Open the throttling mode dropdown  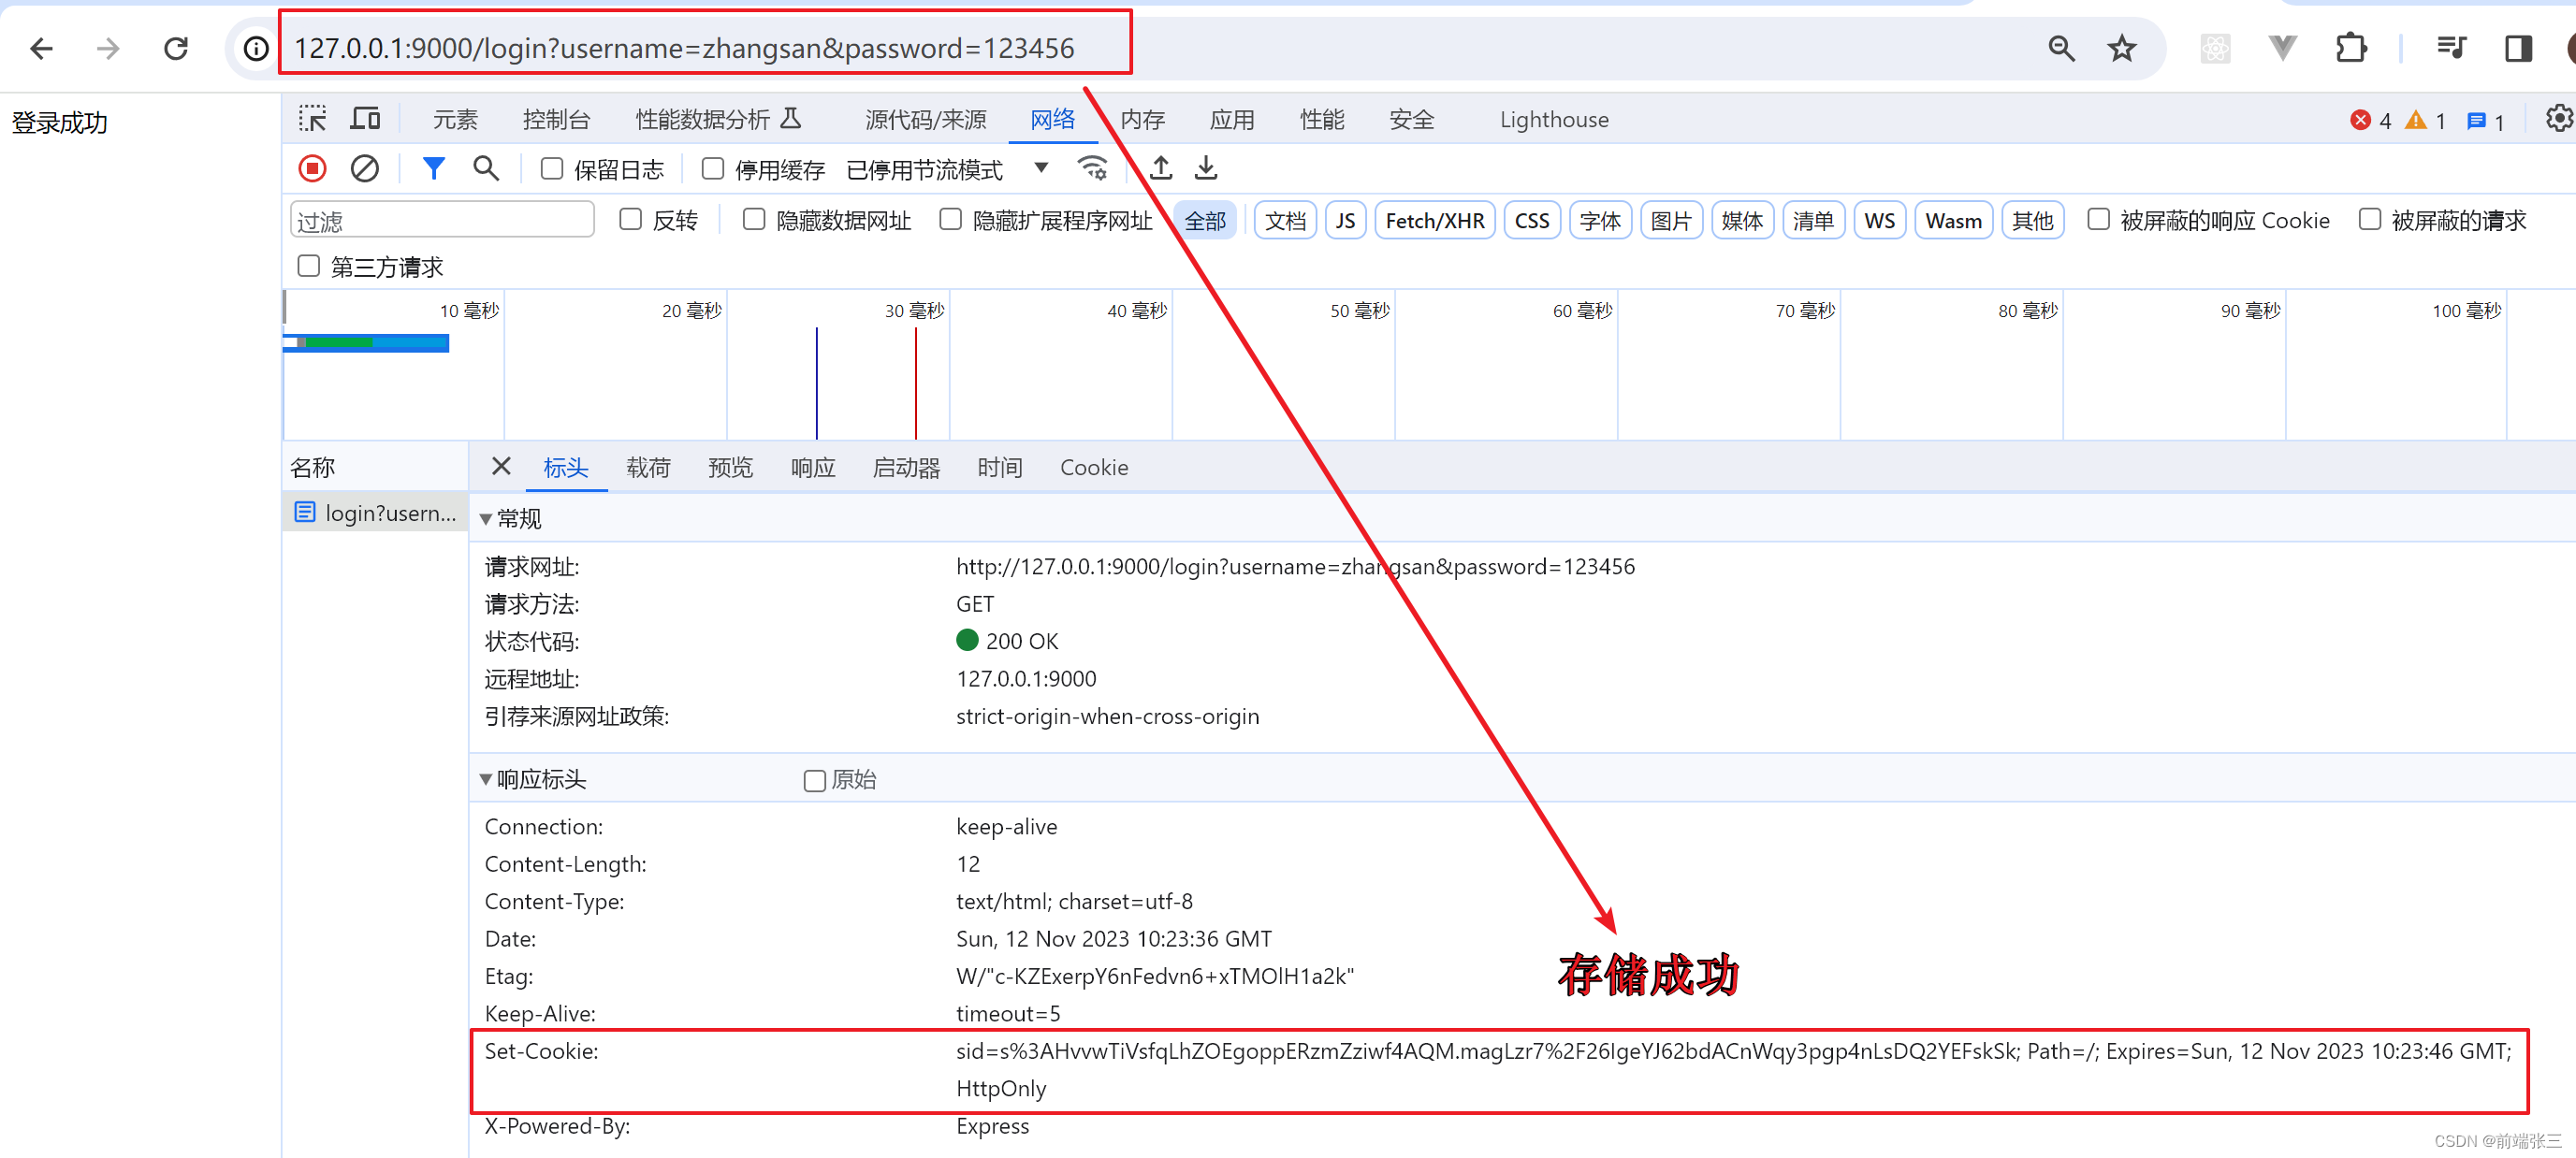tap(946, 169)
